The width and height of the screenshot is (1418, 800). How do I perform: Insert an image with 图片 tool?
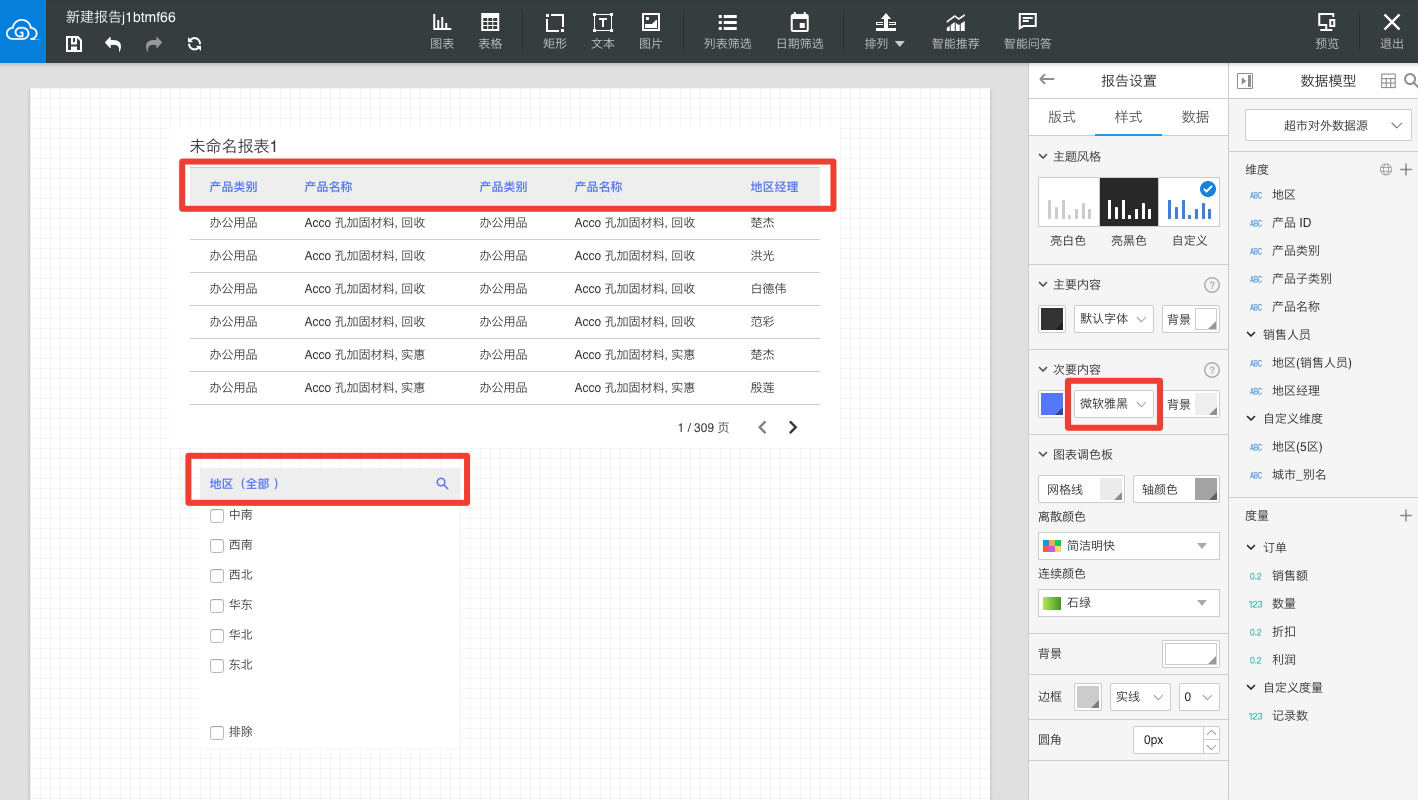650,31
